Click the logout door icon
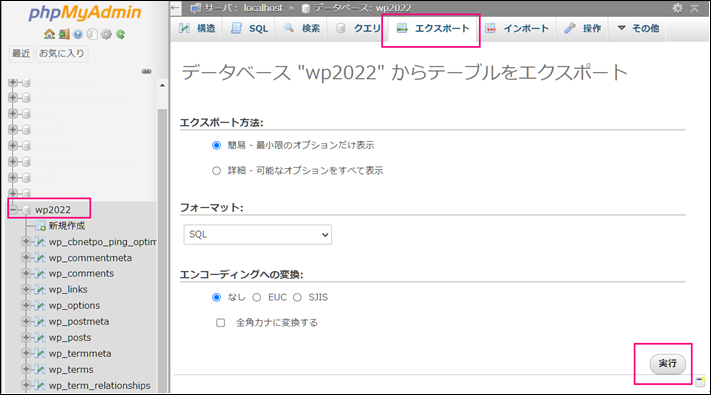 pos(64,34)
